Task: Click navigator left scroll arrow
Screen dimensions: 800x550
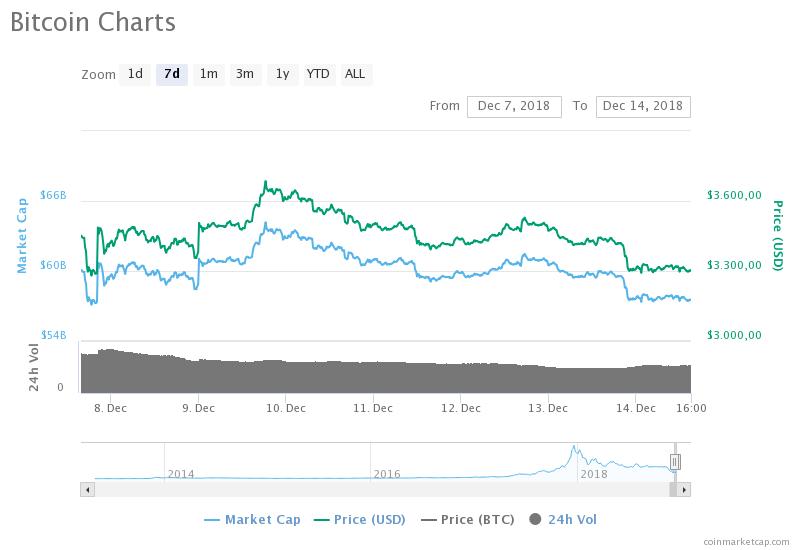Action: point(88,490)
